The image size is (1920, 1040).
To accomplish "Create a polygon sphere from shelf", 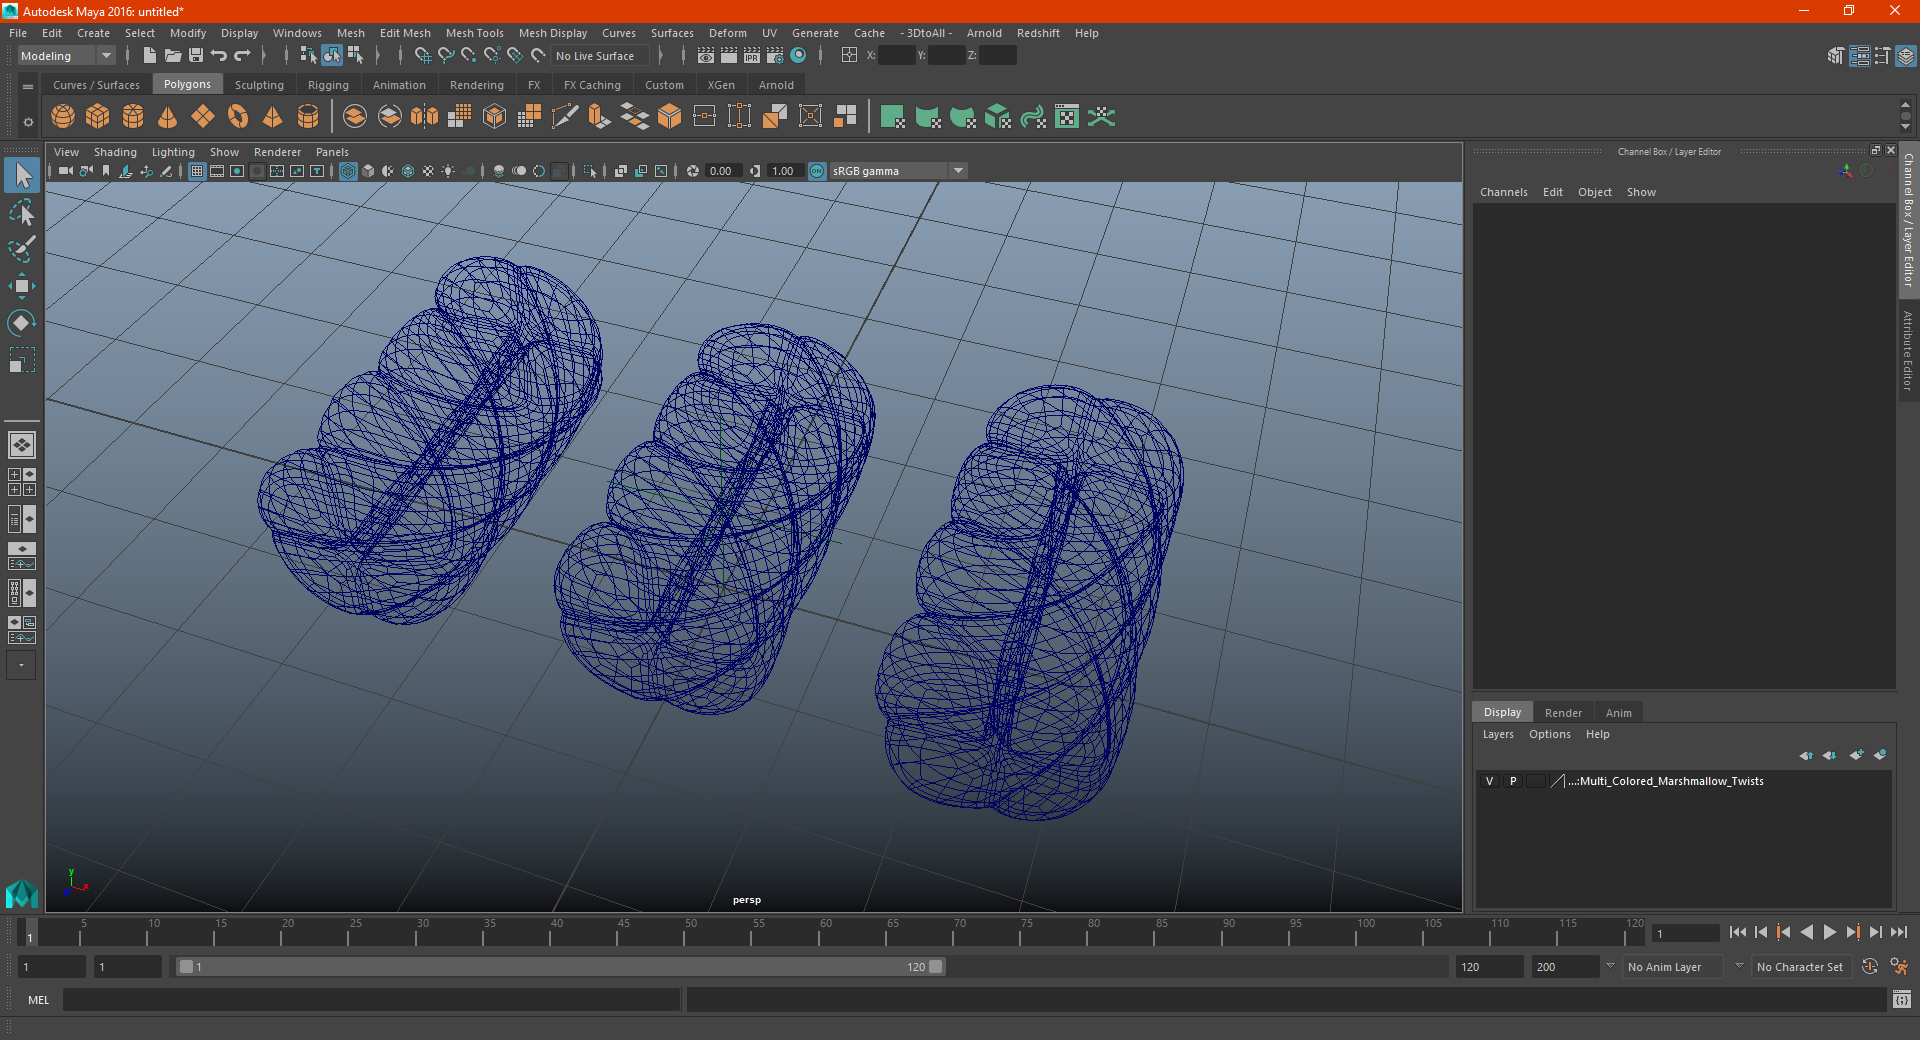I will (63, 117).
